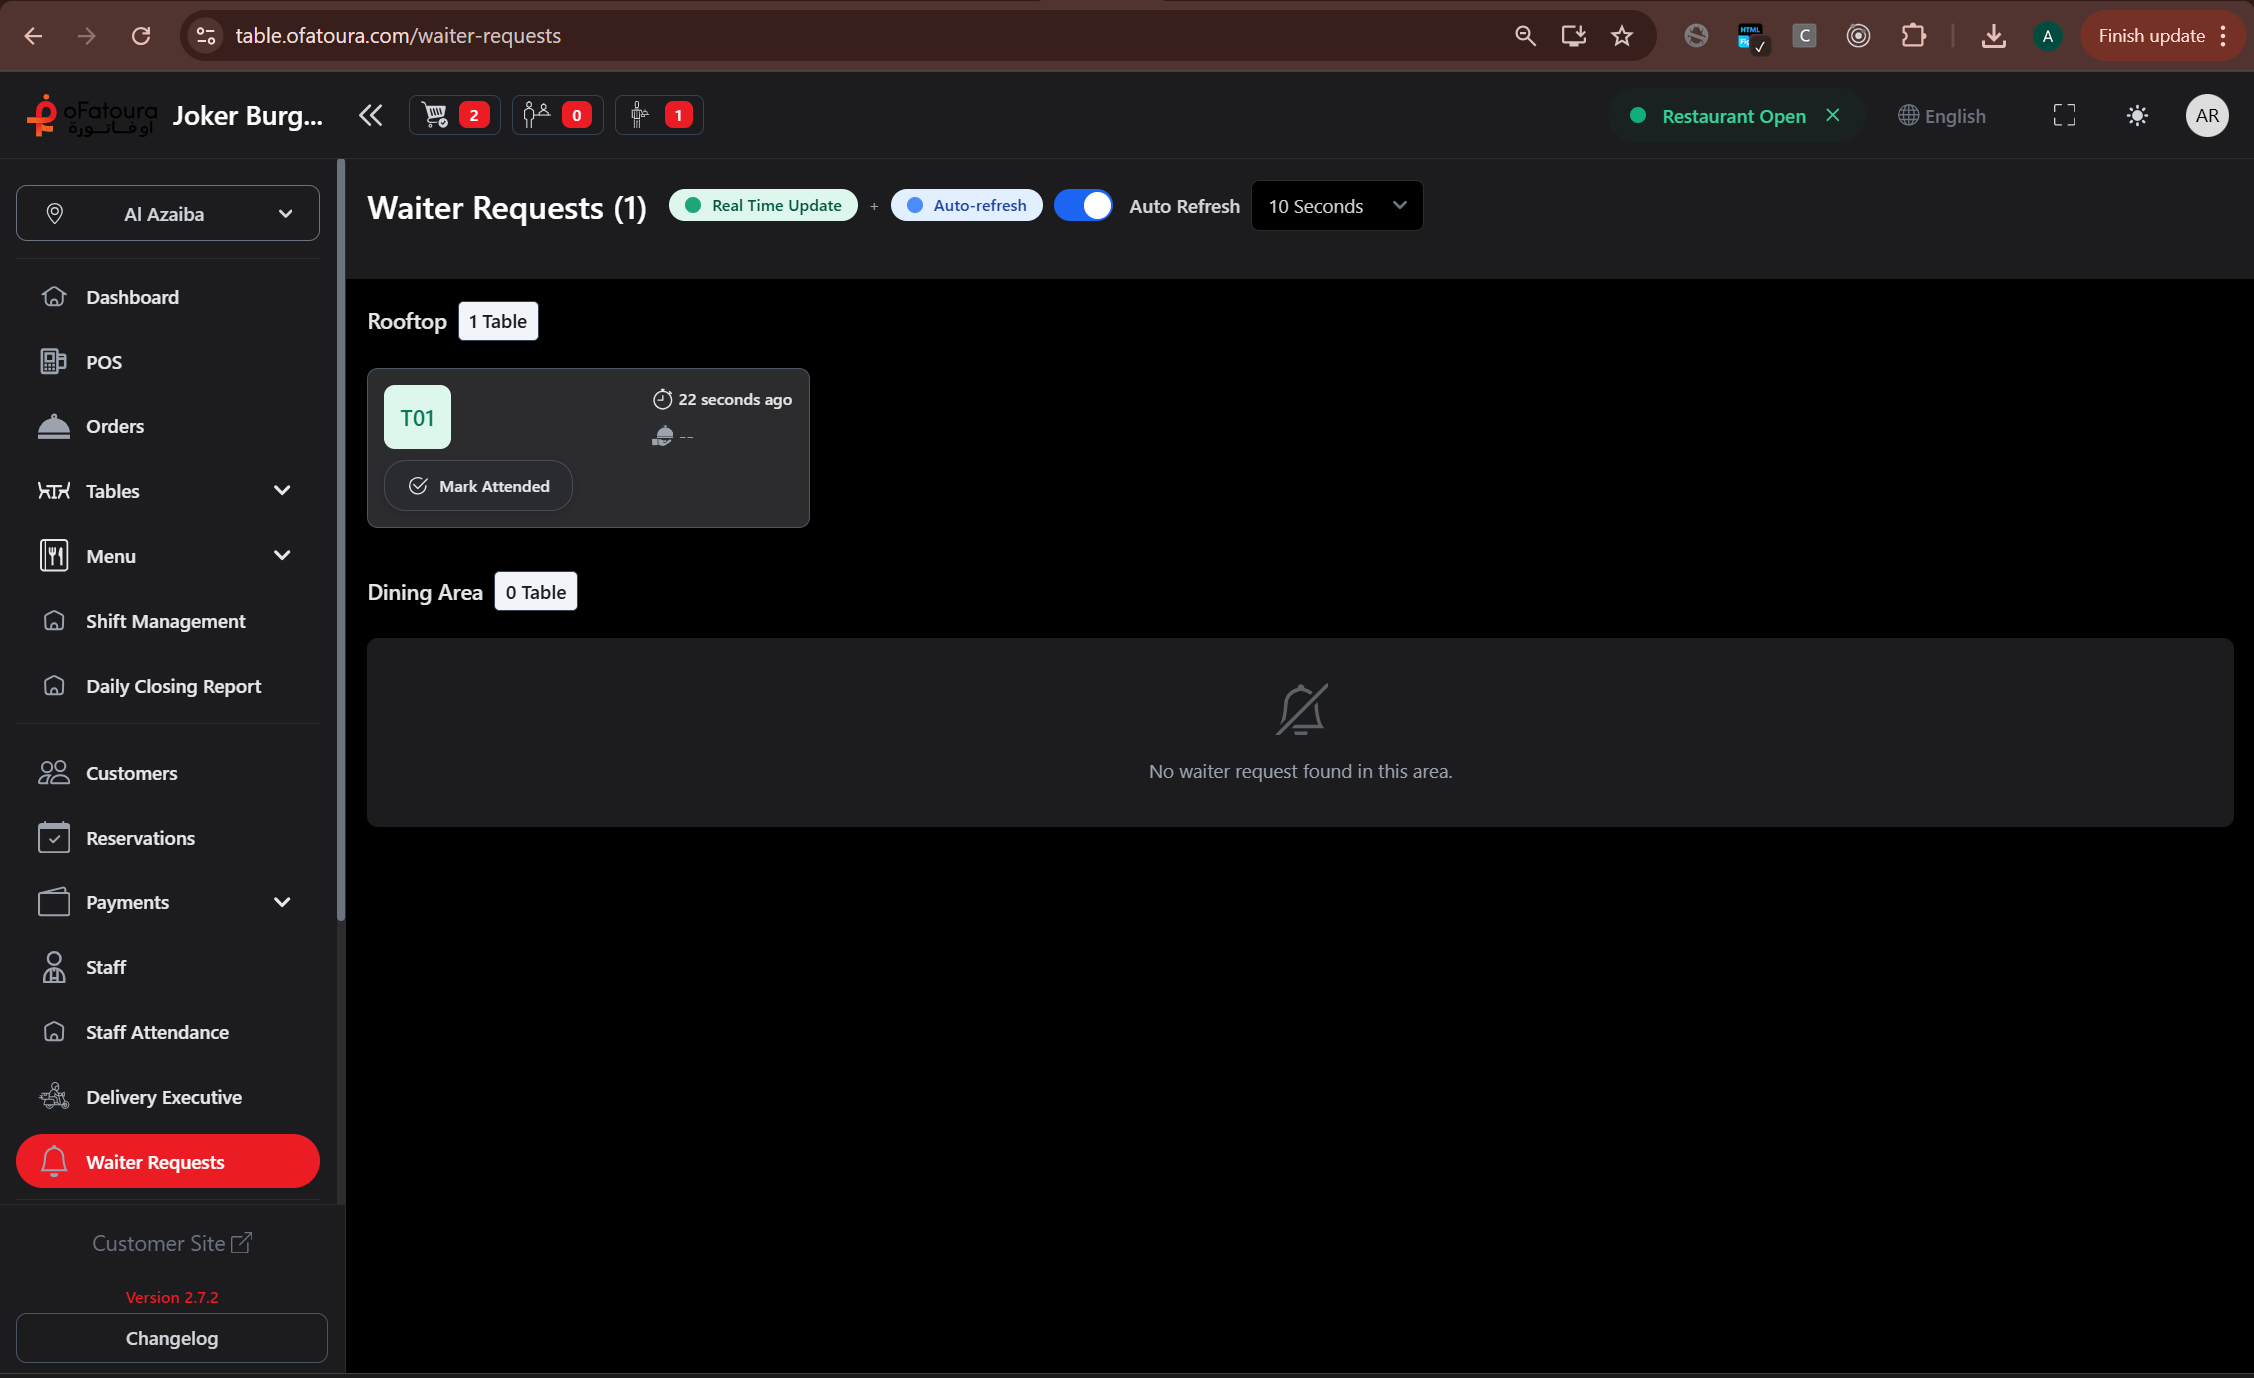The width and height of the screenshot is (2254, 1378).
Task: Mark table T01 request as attended
Action: 478,486
